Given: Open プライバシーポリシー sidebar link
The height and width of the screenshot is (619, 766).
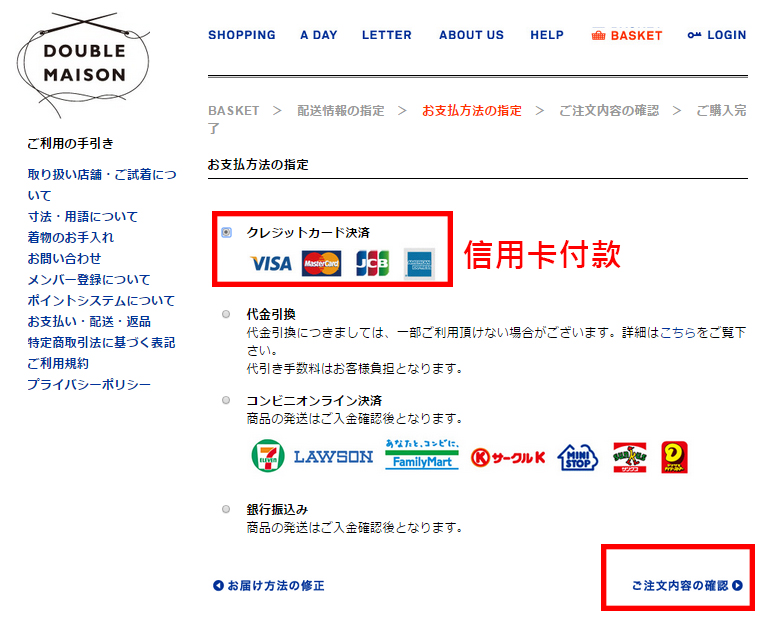Looking at the screenshot, I should tap(89, 384).
